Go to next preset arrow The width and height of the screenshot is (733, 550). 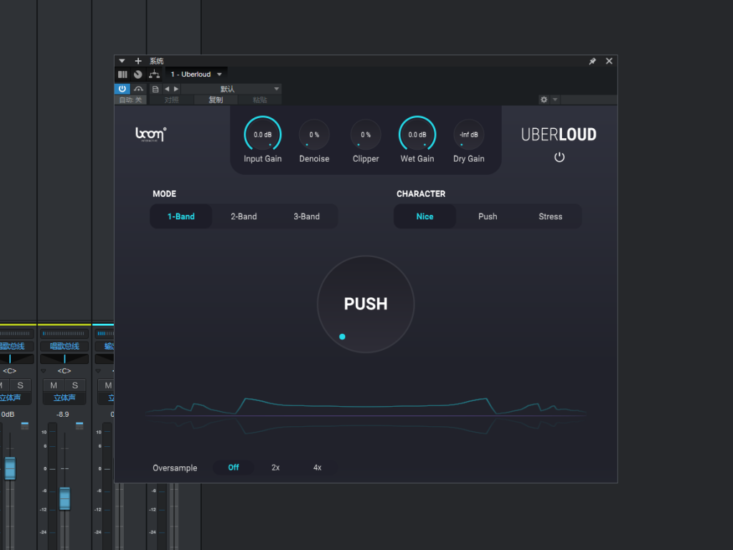click(177, 88)
